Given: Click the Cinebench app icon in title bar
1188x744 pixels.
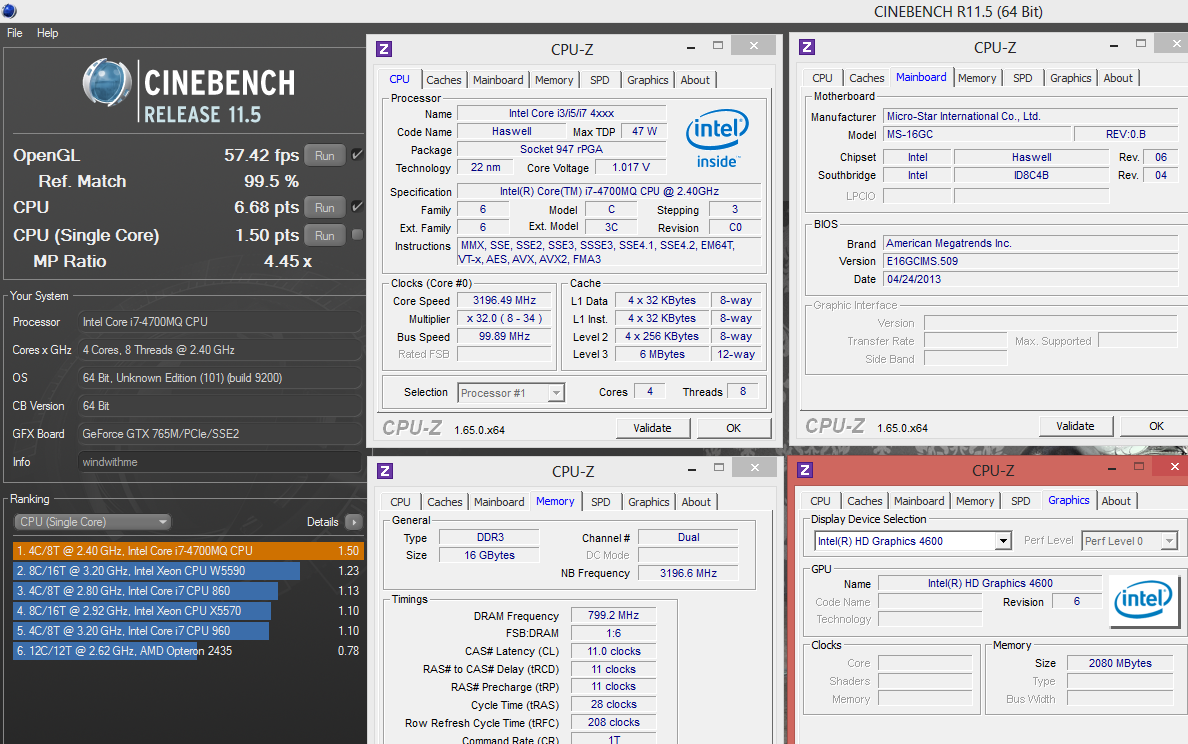Looking at the screenshot, I should pos(8,10).
